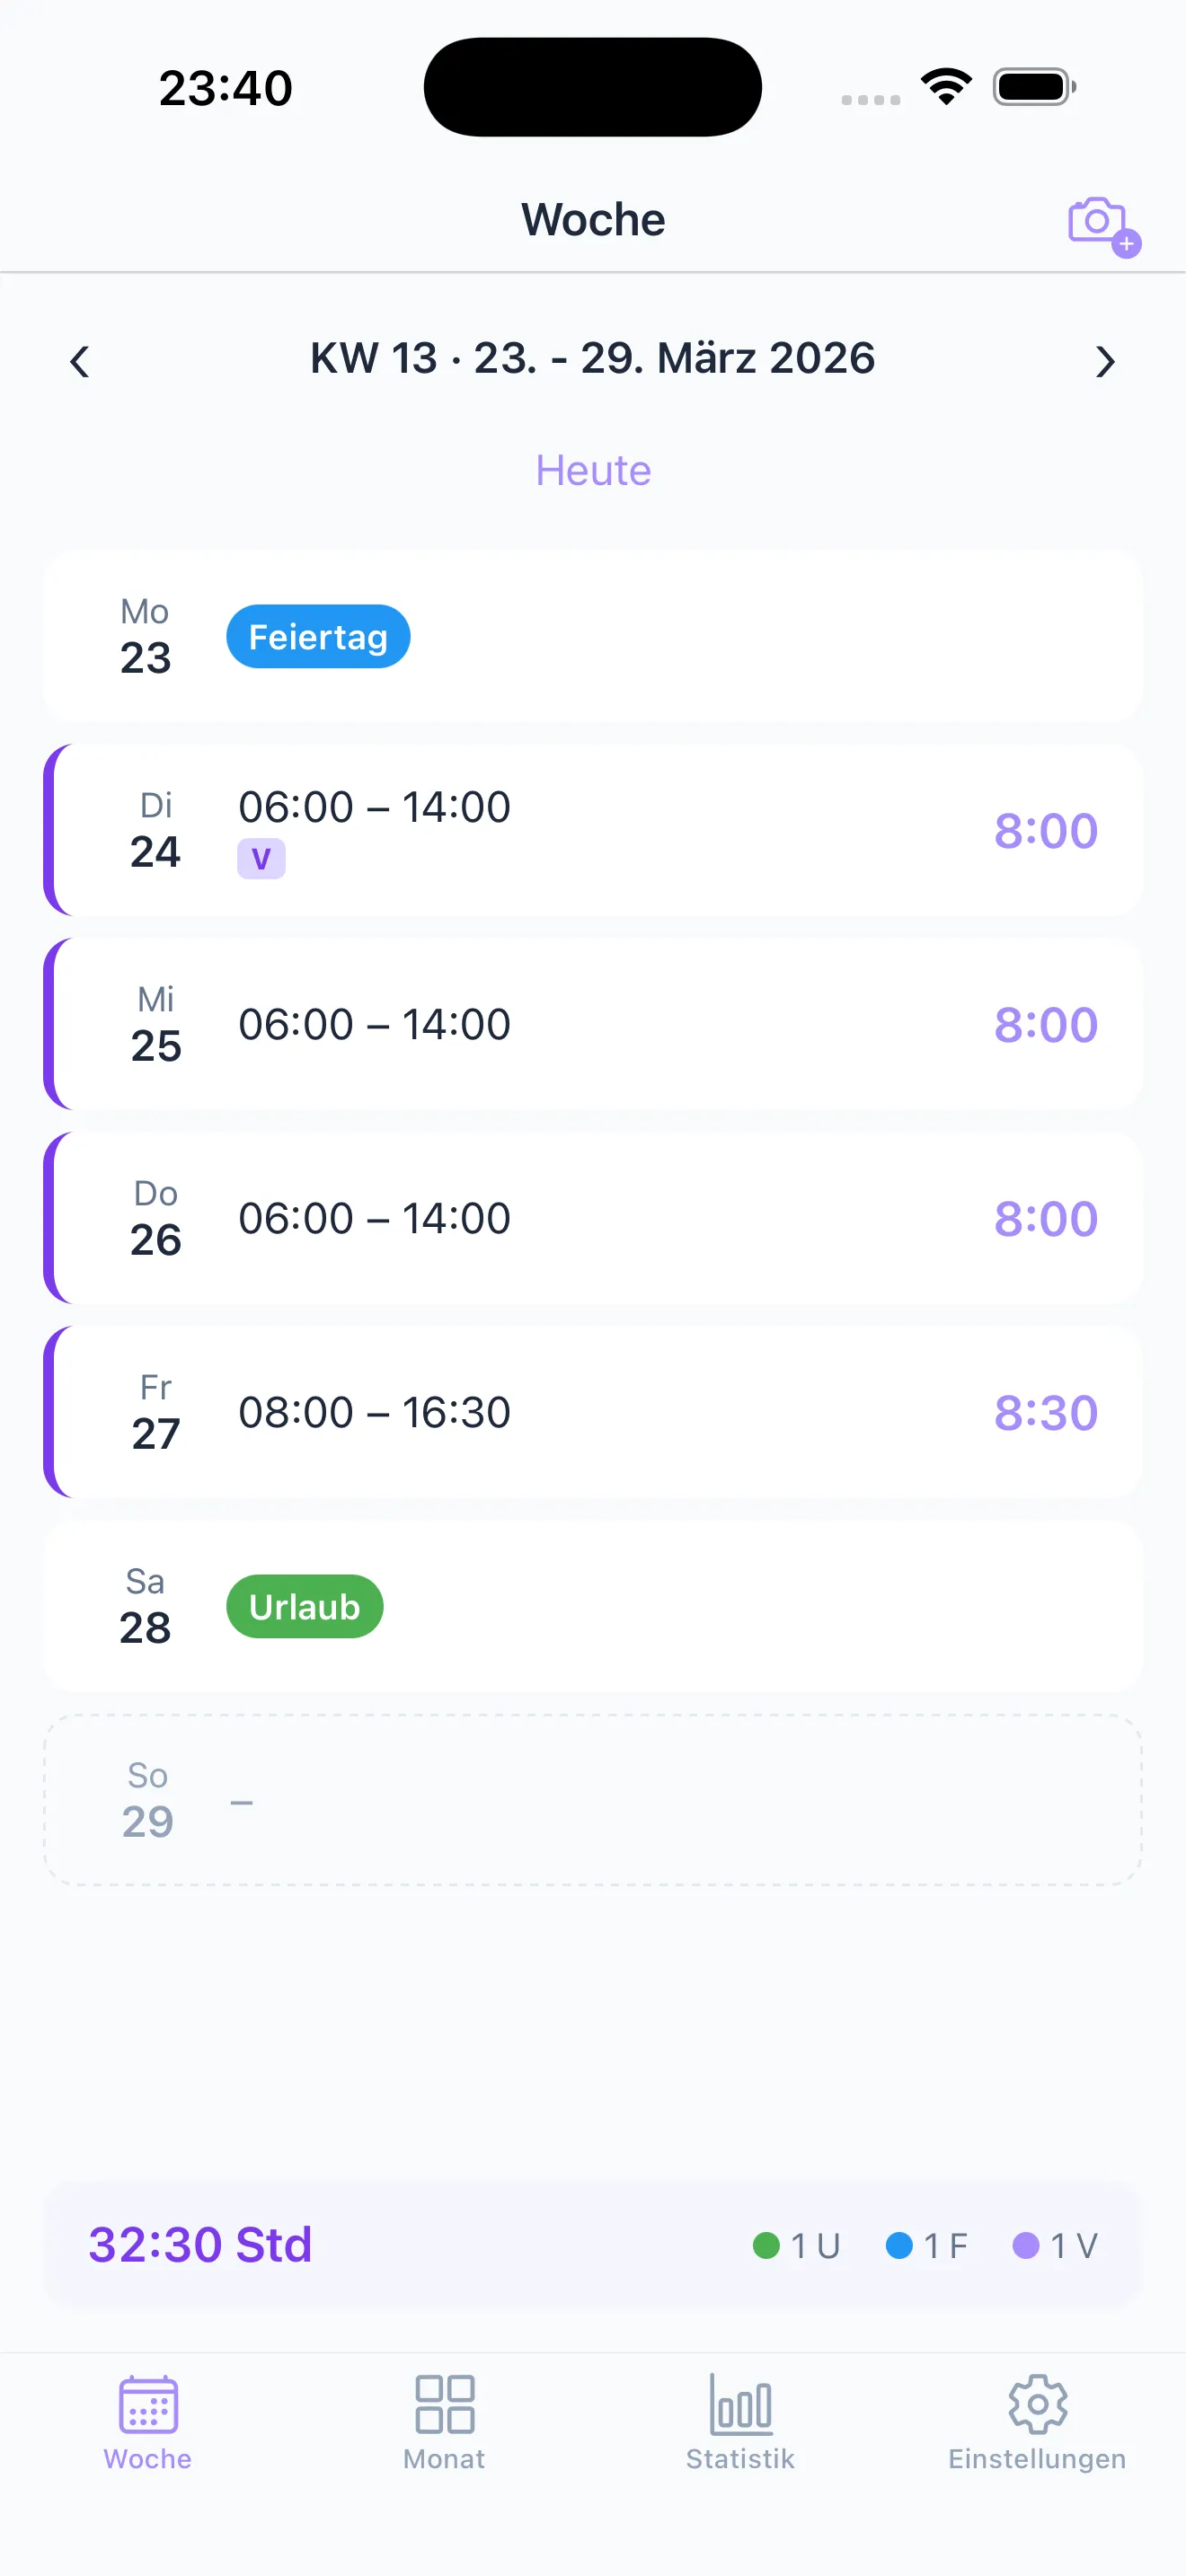This screenshot has width=1186, height=2576.
Task: Select the empty Sunday 29 entry
Action: click(x=593, y=1801)
